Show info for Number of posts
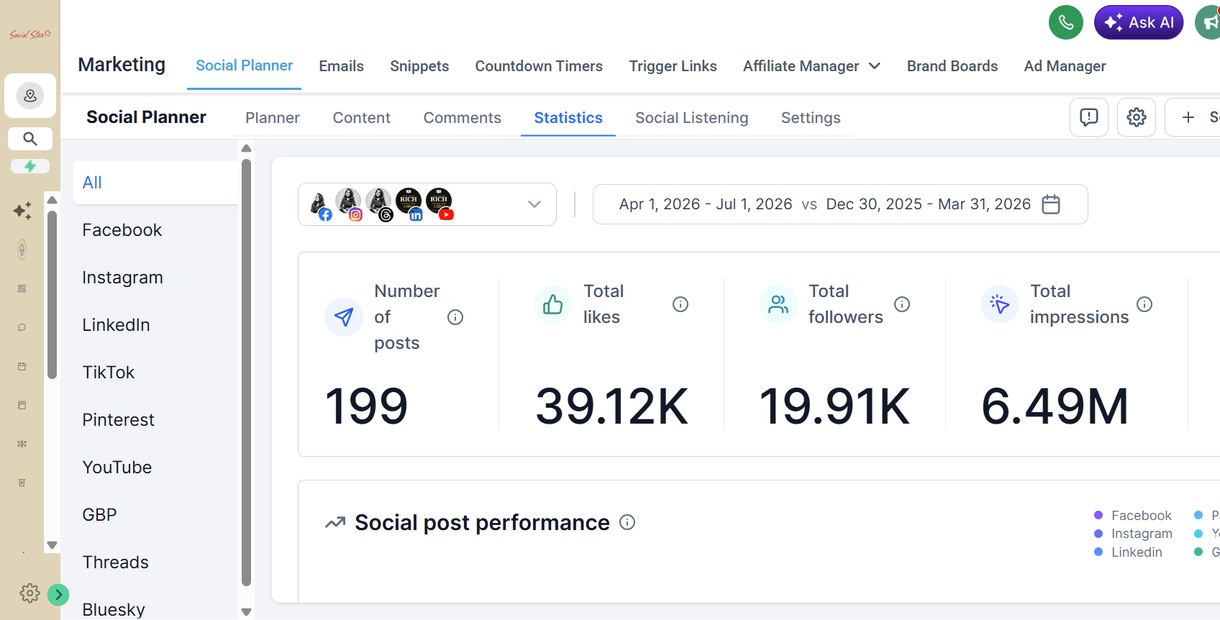The image size is (1220, 620). [x=455, y=317]
